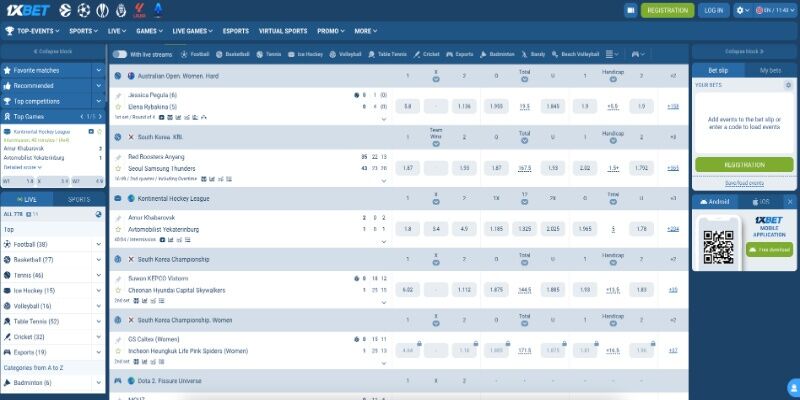Open the blue Serie A shortcut icon

coord(158,10)
